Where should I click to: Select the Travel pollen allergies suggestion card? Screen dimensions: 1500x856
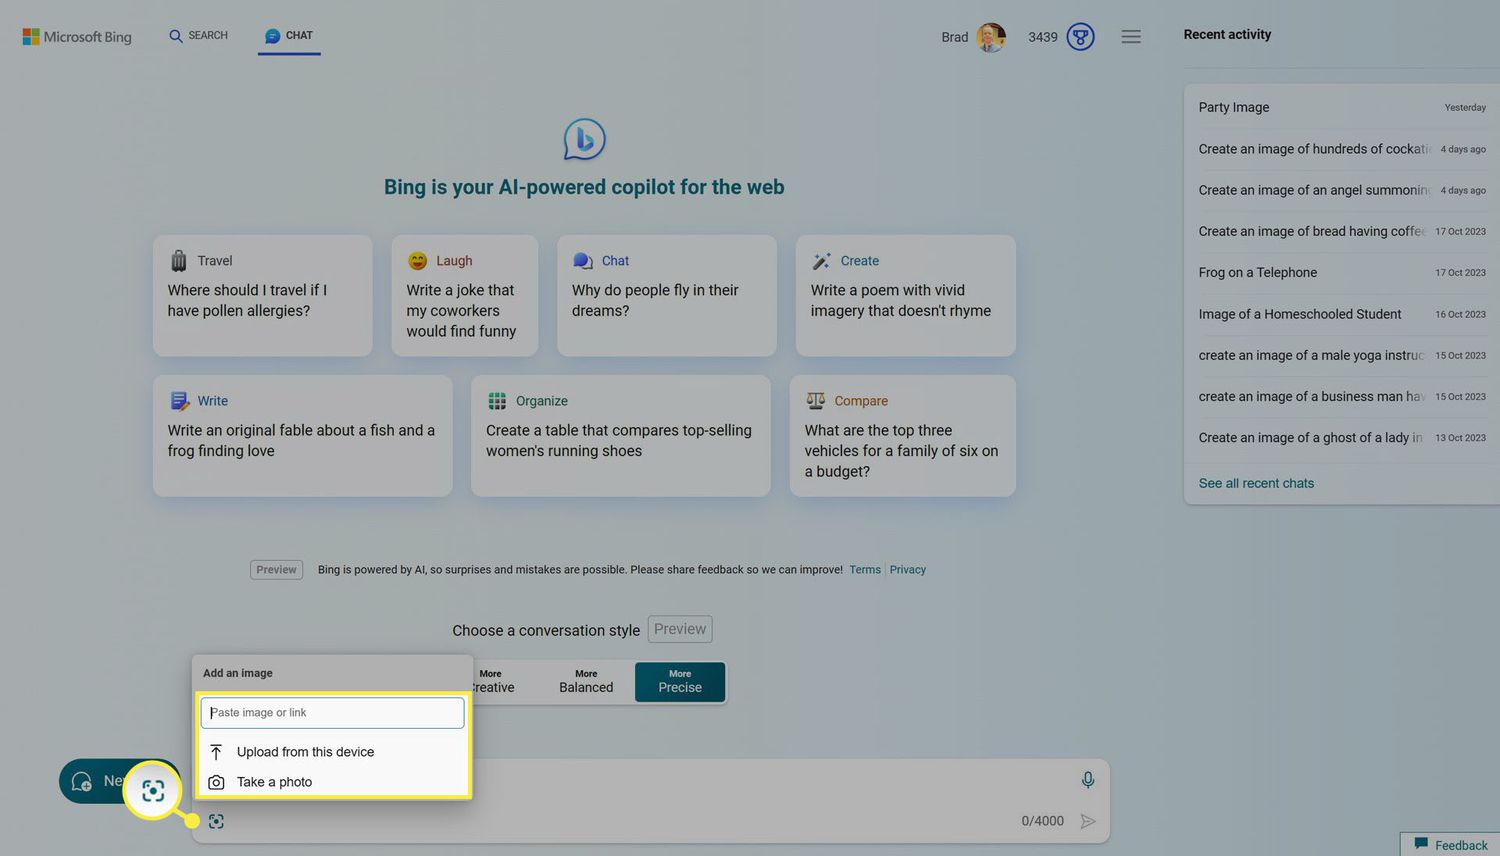(262, 296)
